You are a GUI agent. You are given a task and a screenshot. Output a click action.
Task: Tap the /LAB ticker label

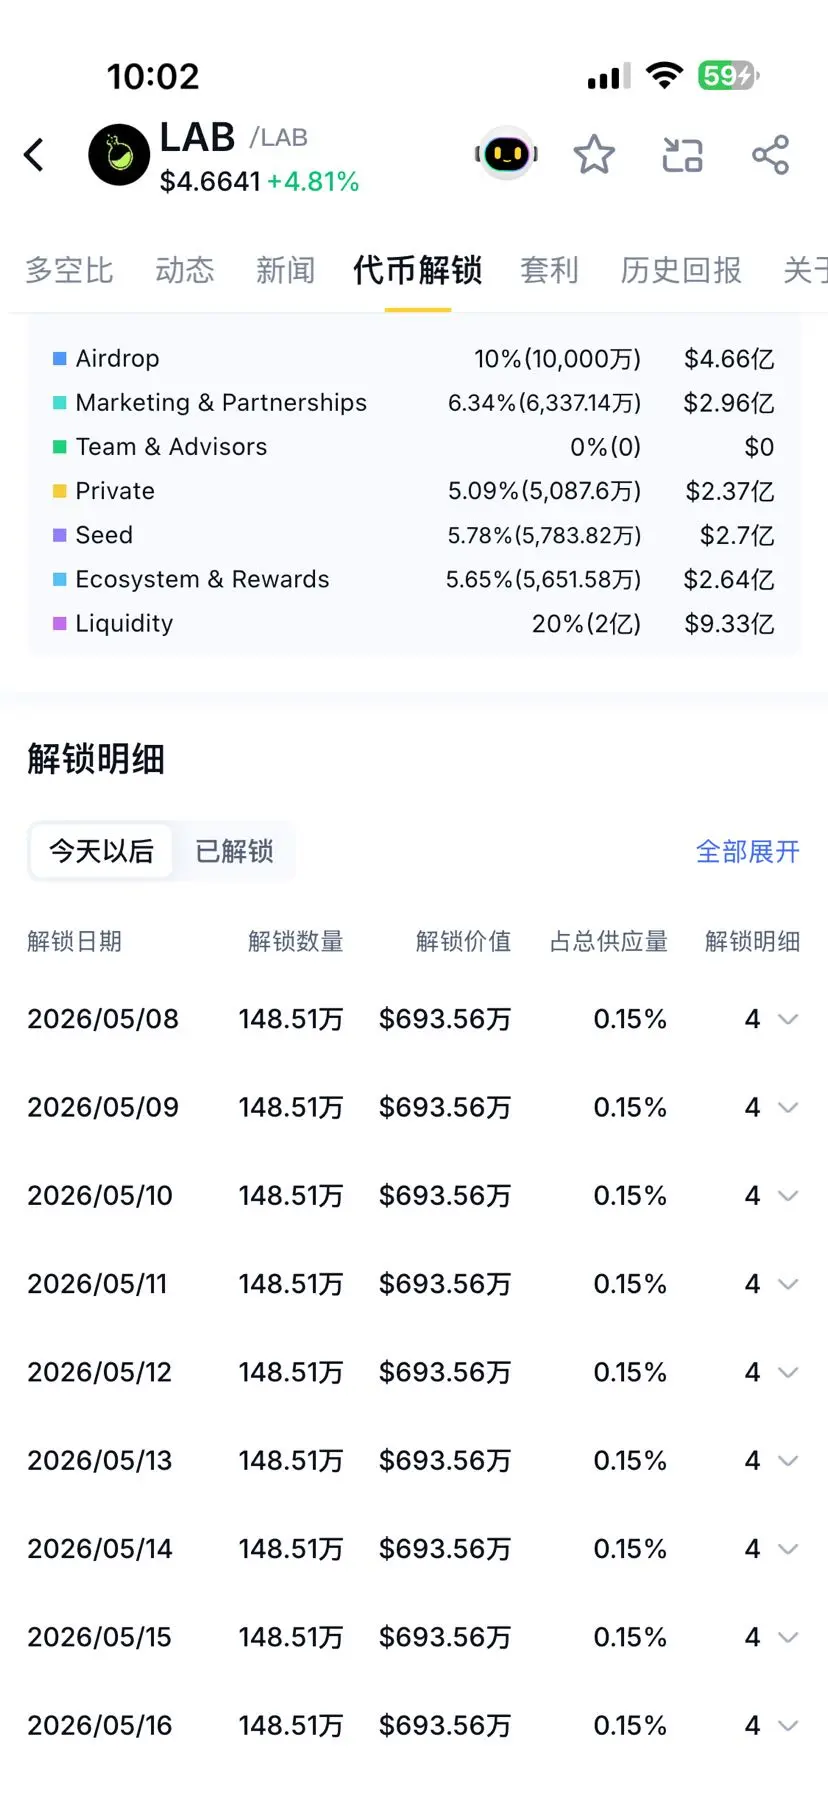278,138
